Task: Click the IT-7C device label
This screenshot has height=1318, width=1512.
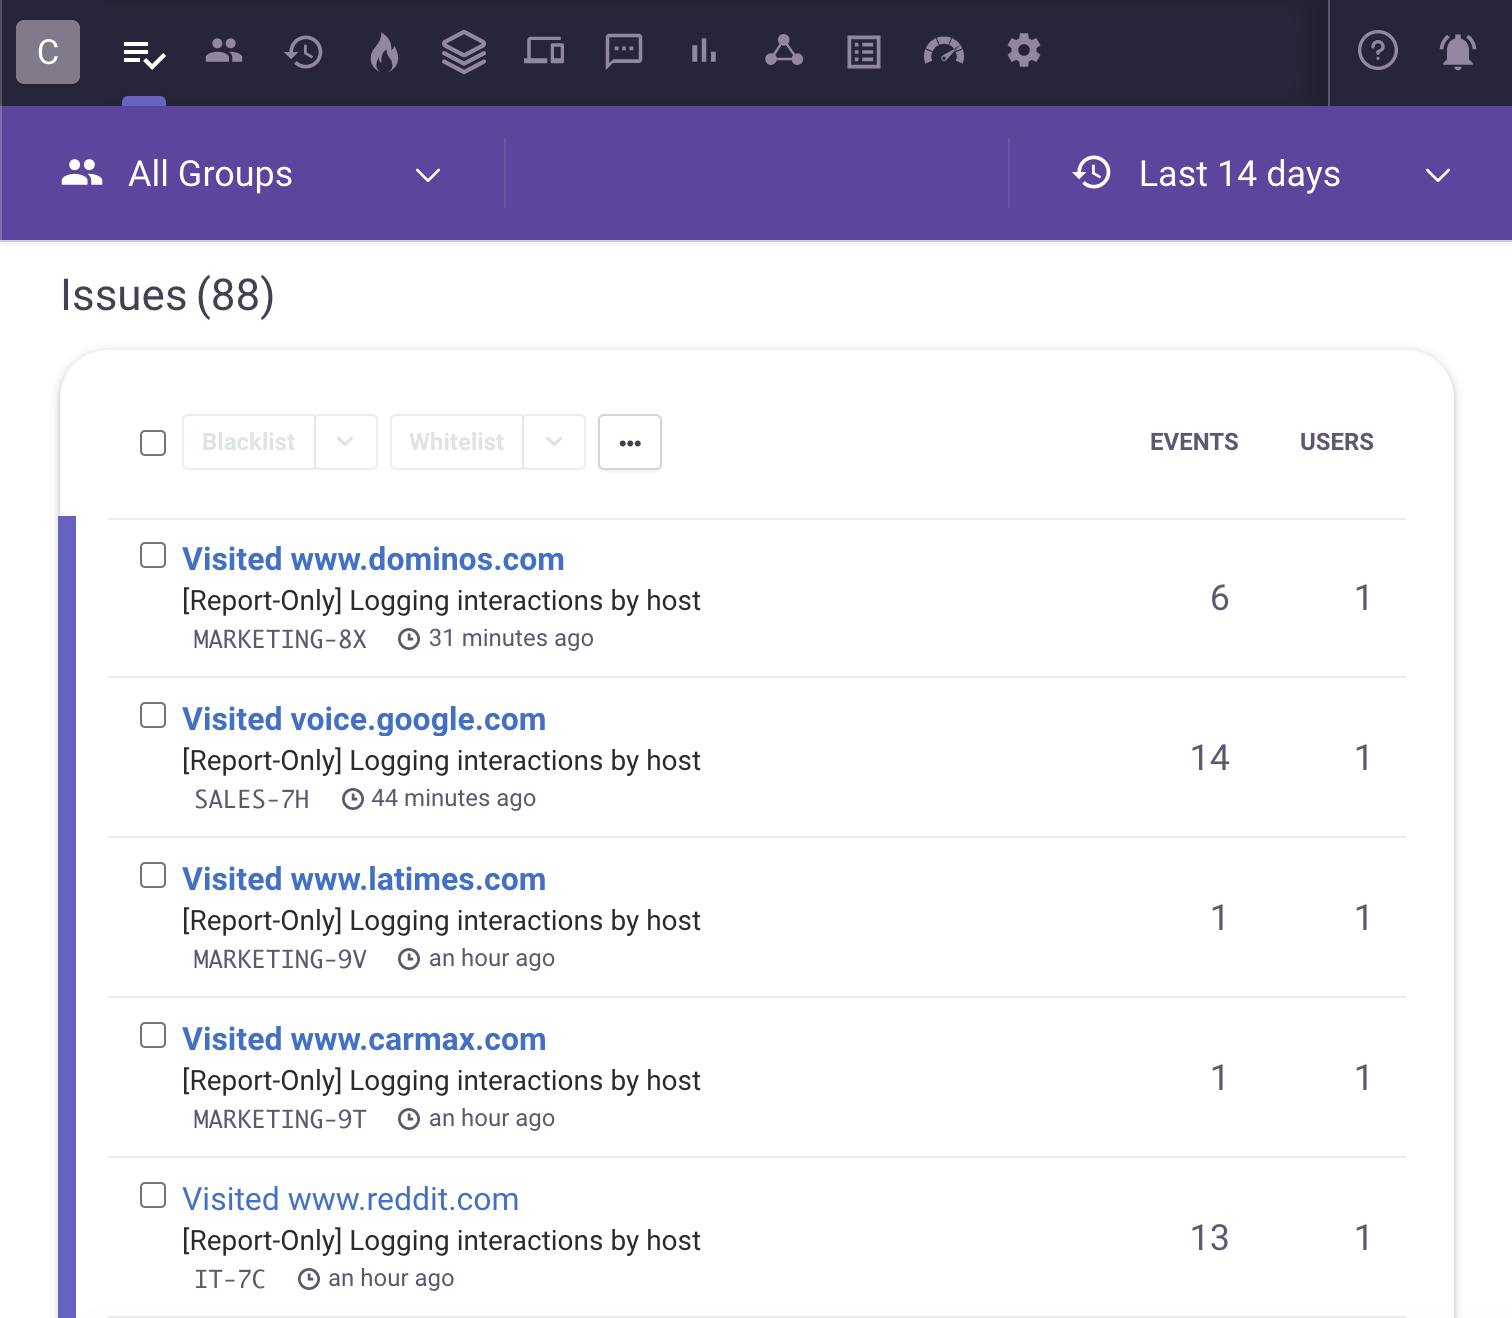Action: 230,1279
